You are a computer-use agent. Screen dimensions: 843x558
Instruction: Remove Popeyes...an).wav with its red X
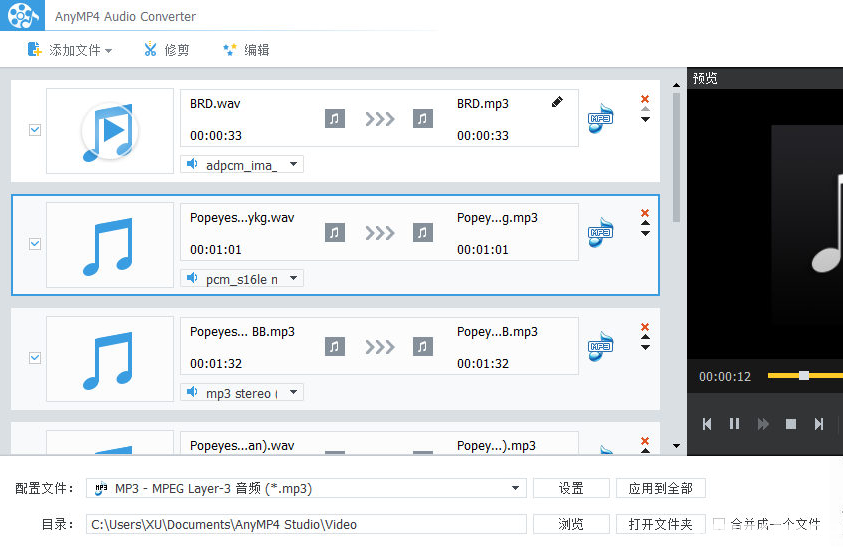(645, 441)
